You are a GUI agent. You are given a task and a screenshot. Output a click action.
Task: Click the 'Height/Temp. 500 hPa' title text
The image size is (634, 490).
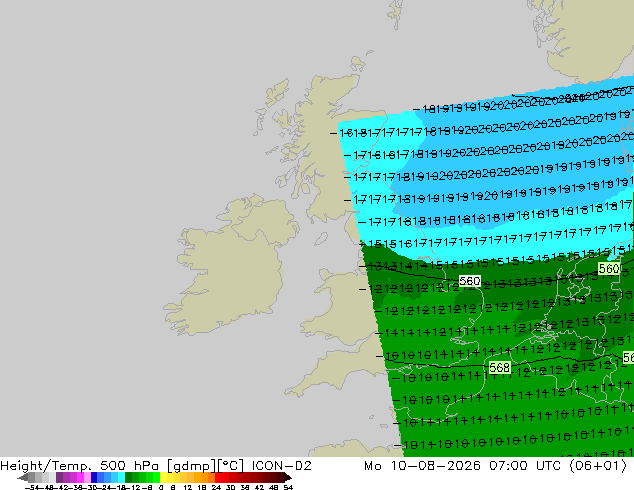(81, 466)
